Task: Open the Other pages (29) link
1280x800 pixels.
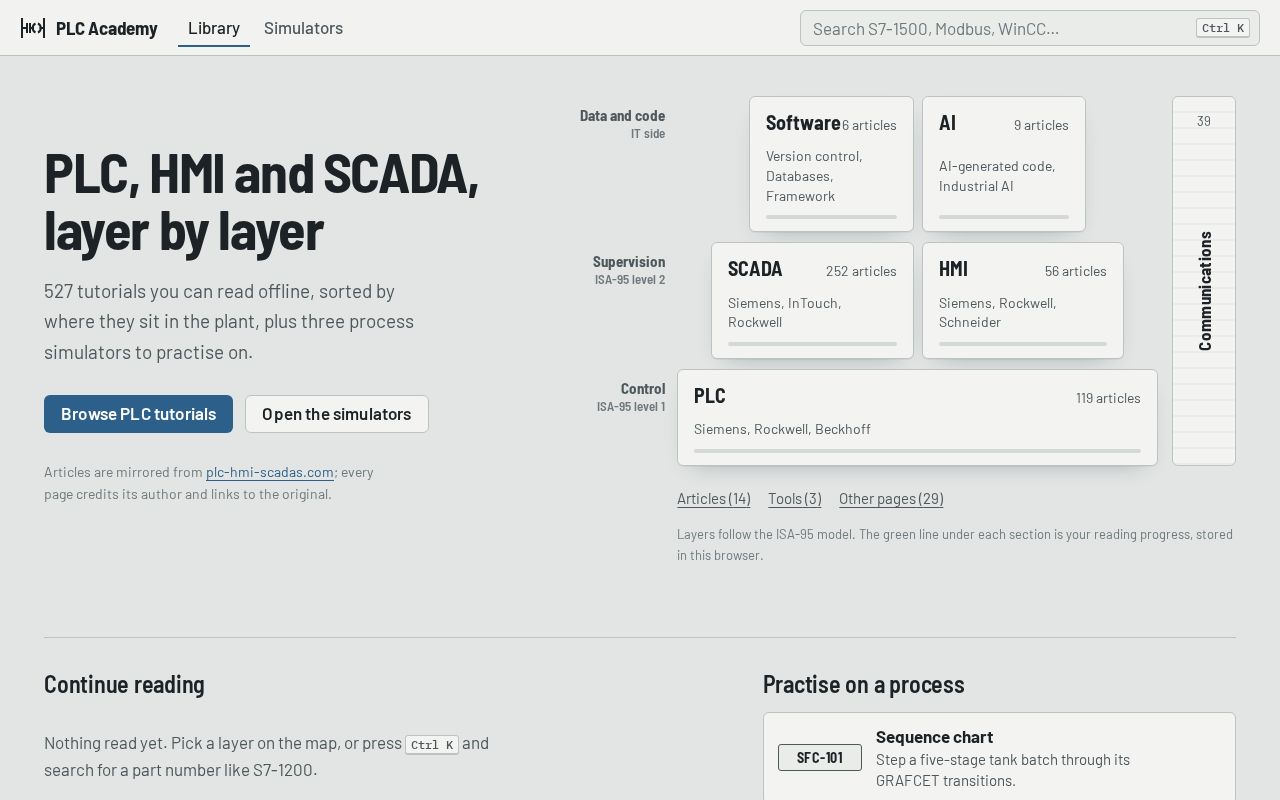Action: tap(891, 499)
